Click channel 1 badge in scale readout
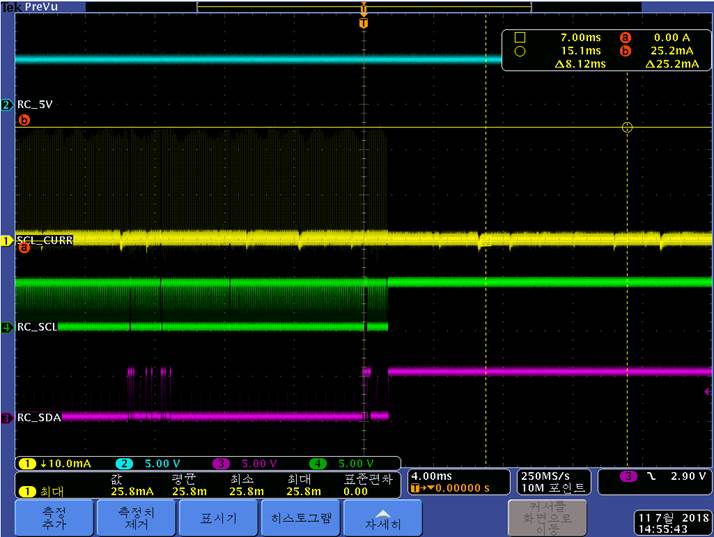The height and width of the screenshot is (537, 714). [x=27, y=464]
